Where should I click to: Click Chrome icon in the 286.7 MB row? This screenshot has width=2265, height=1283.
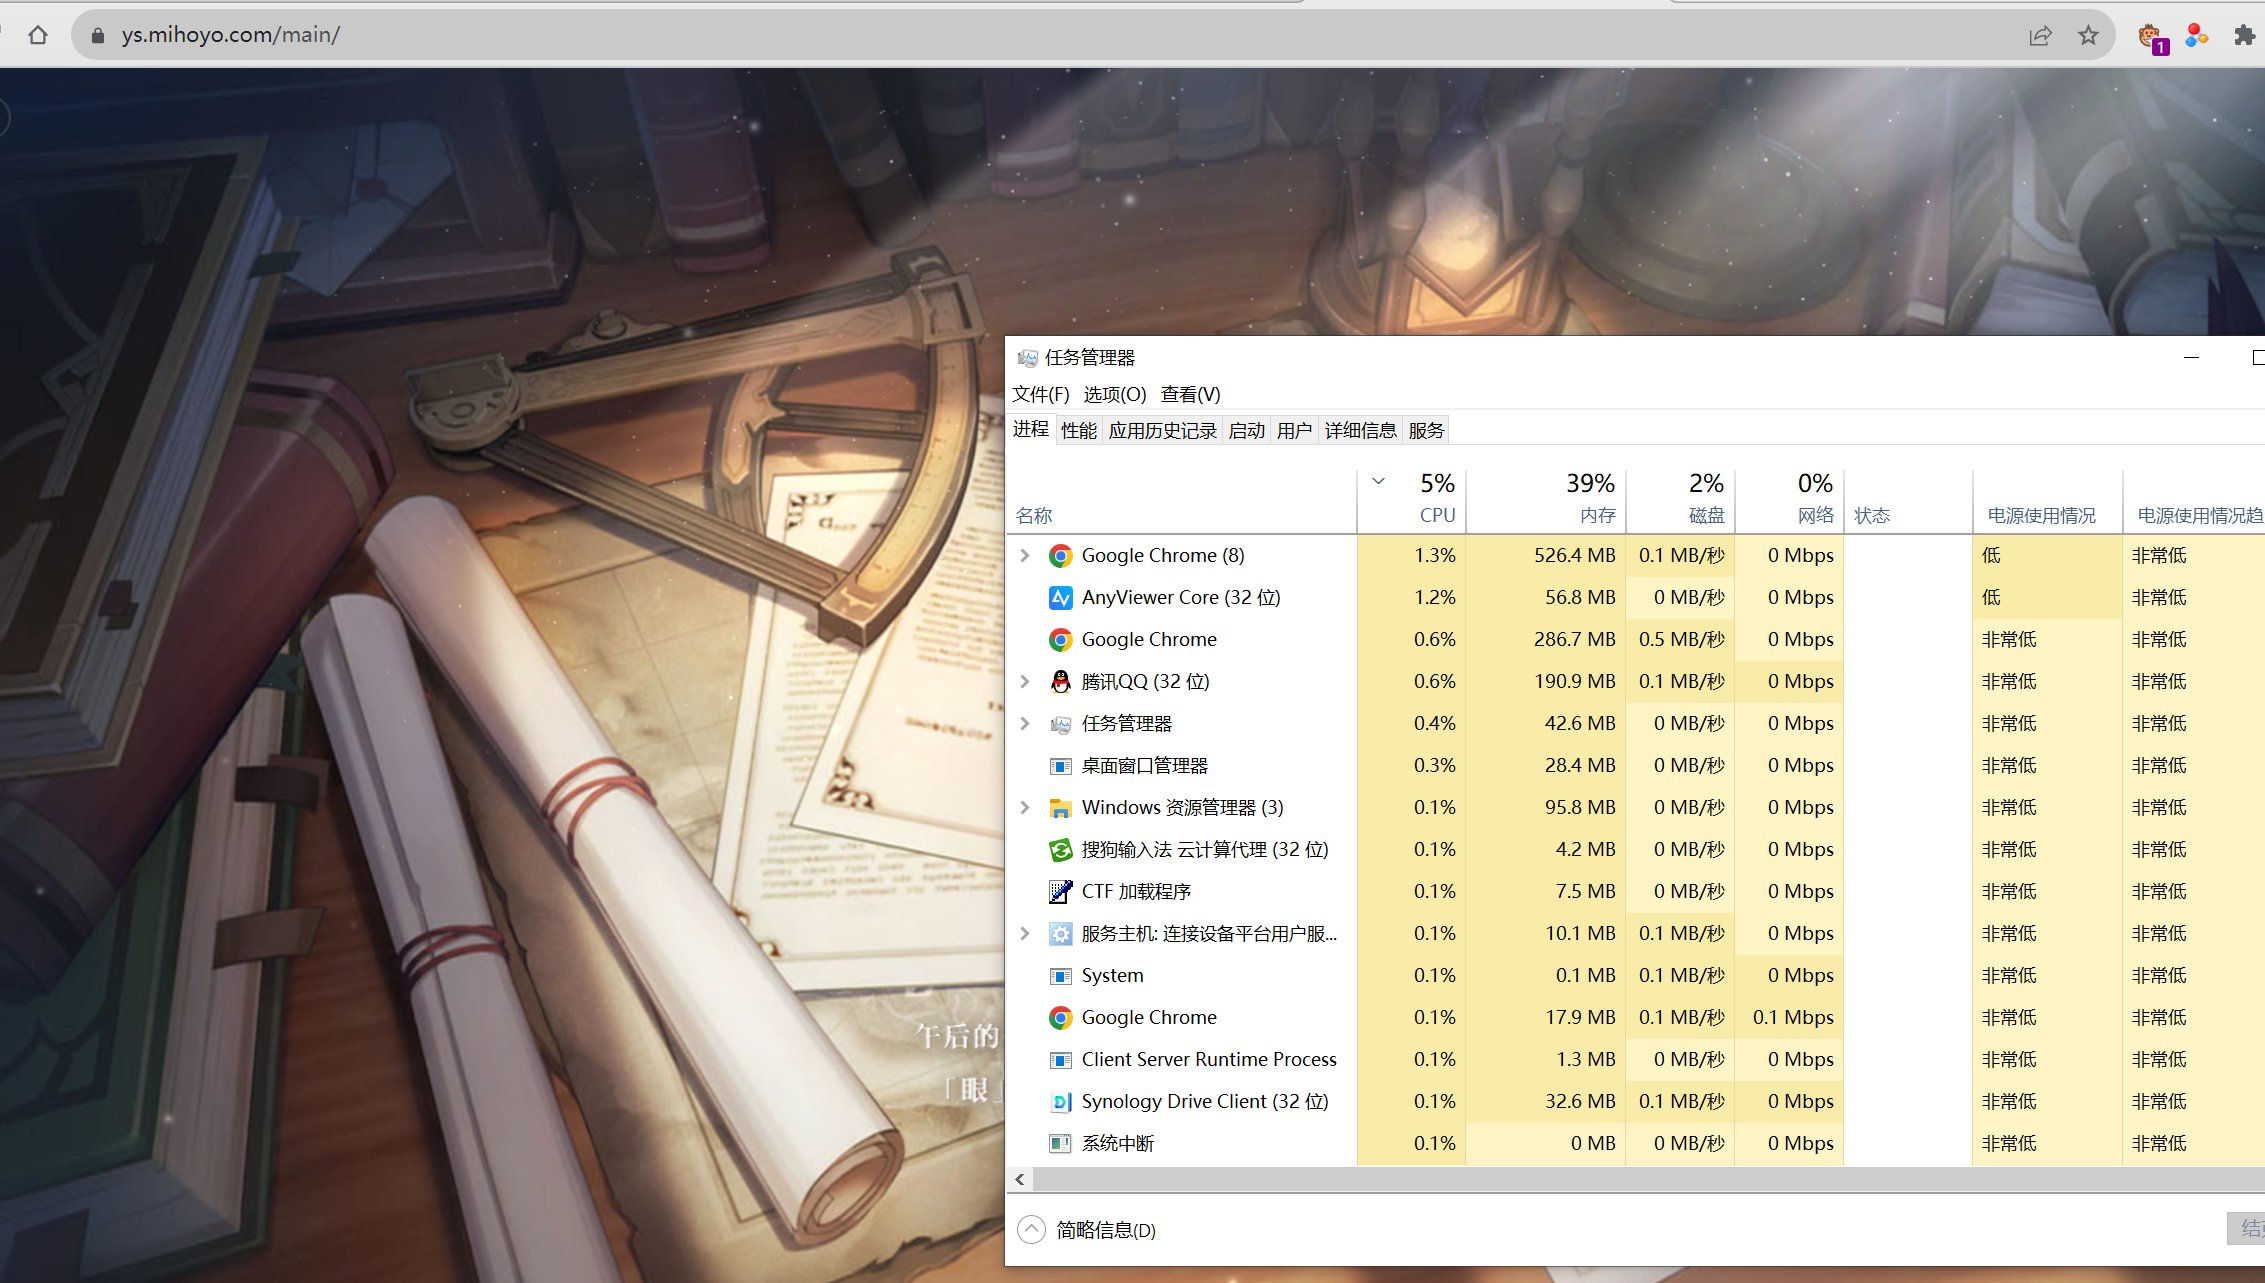click(1060, 640)
